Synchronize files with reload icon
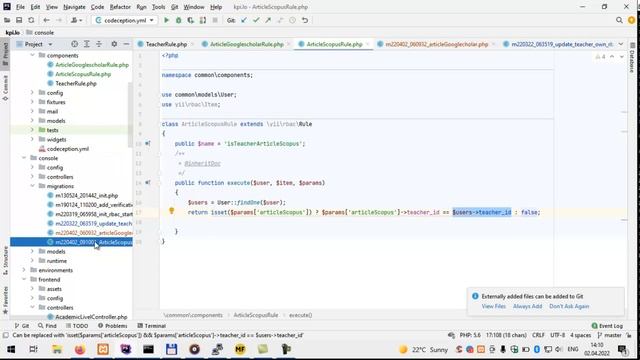Screen dimensions: 640x360 tap(31, 20)
